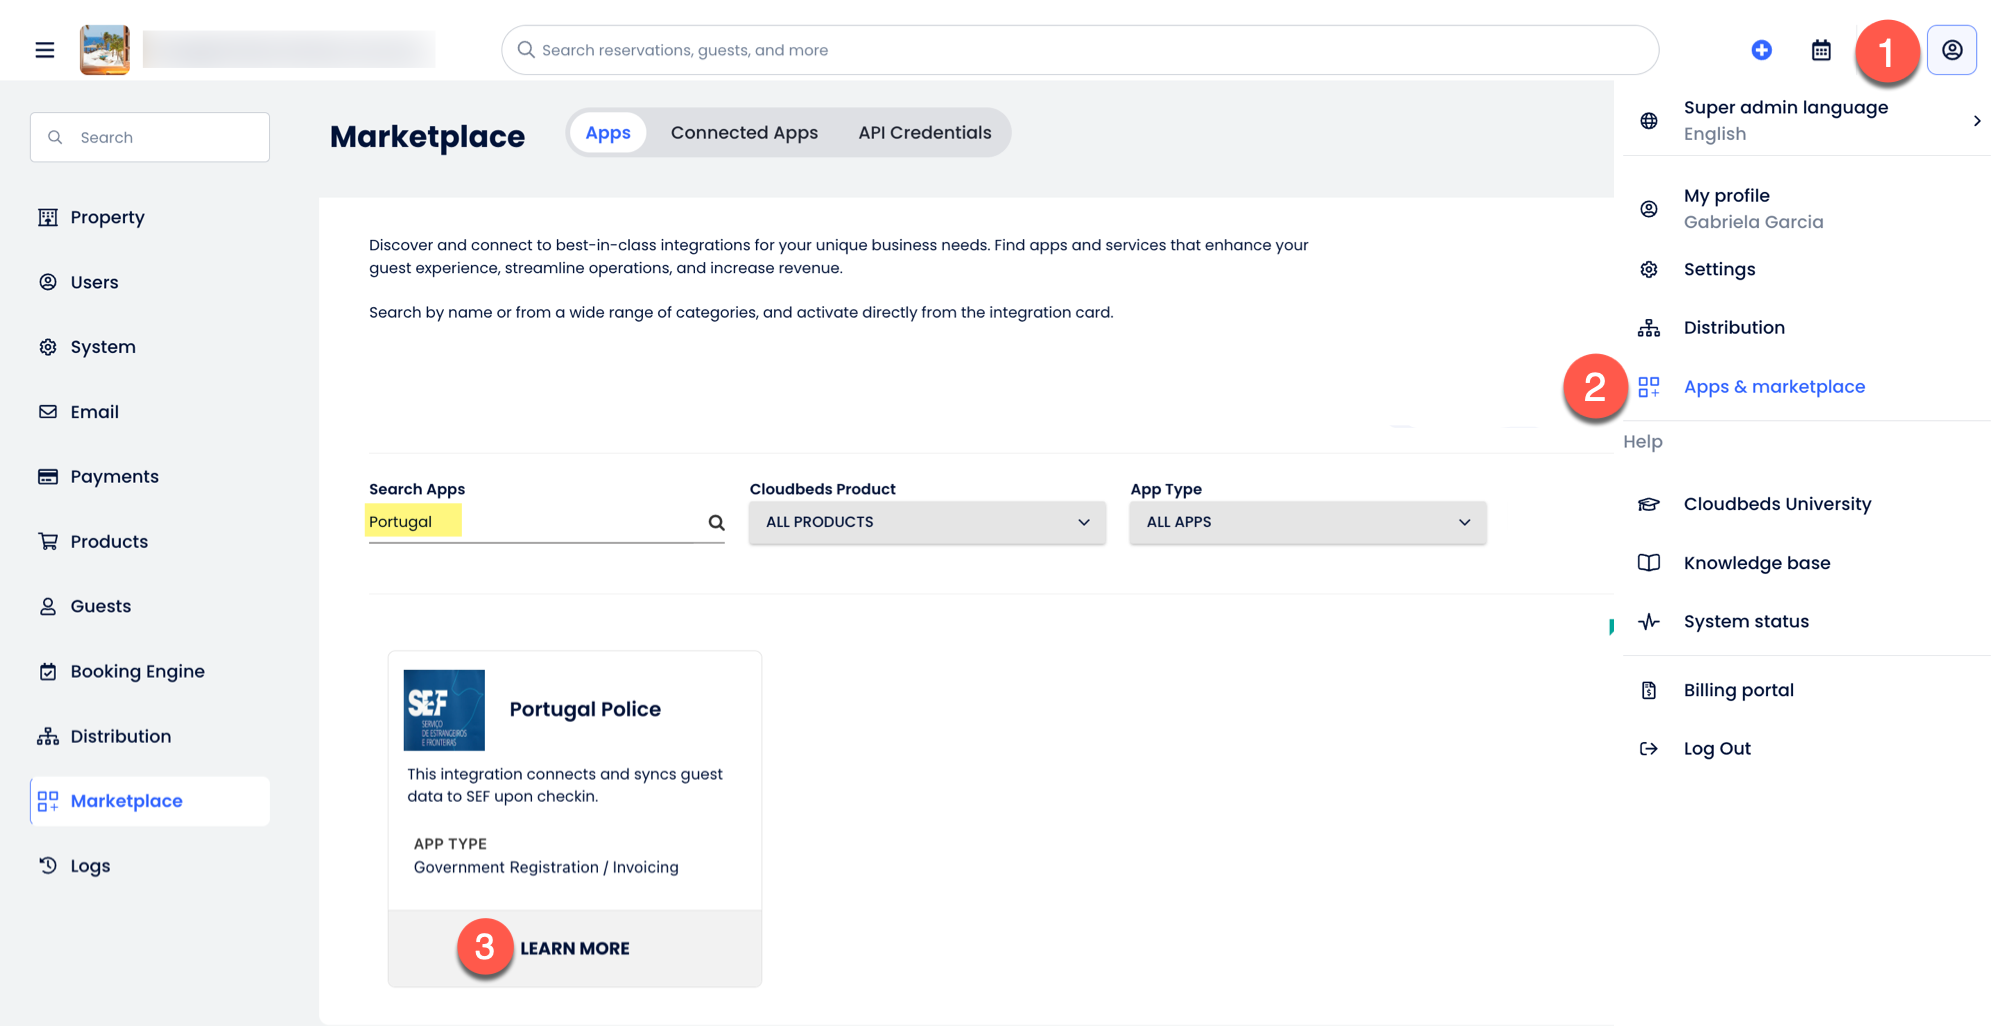Select Apps & marketplace menu item
This screenshot has height=1026, width=2000.
(1773, 387)
